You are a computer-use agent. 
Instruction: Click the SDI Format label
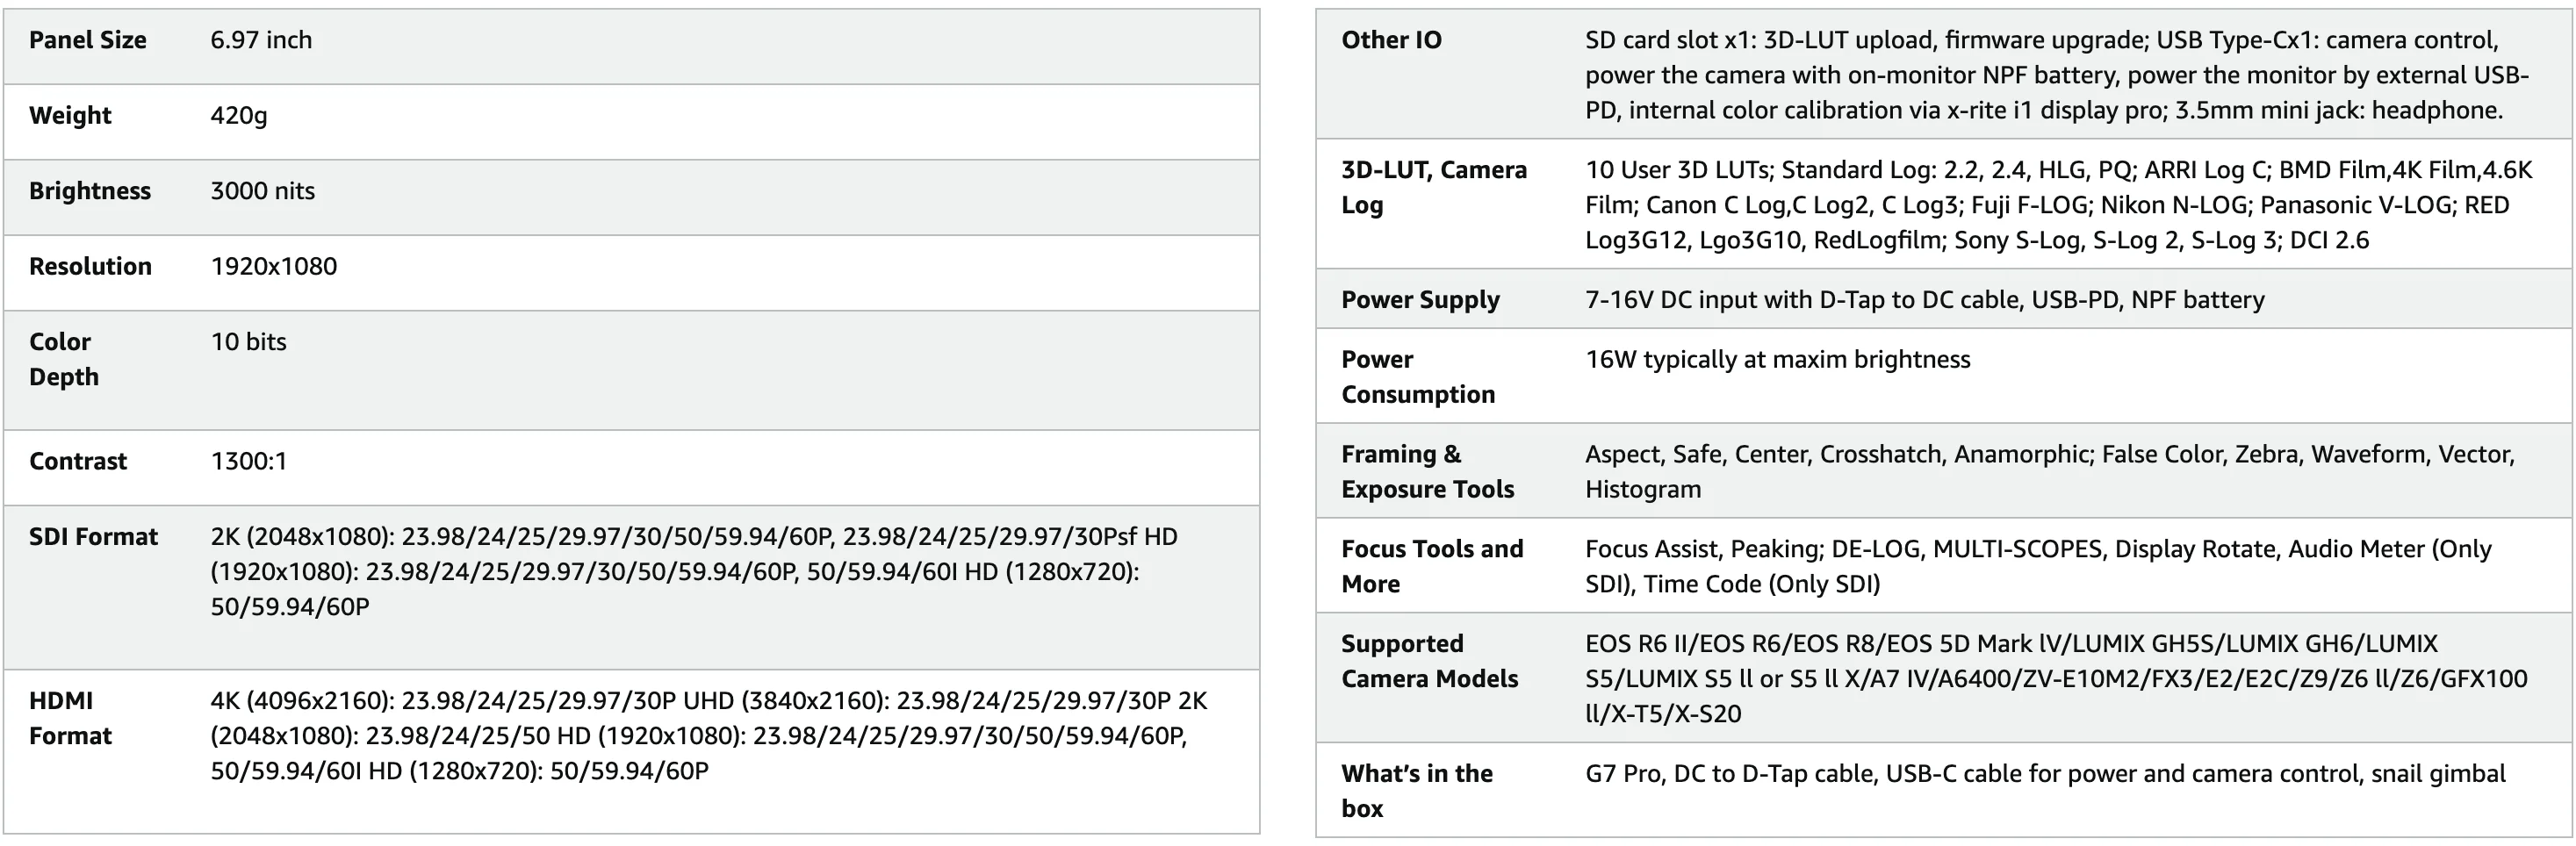point(93,537)
